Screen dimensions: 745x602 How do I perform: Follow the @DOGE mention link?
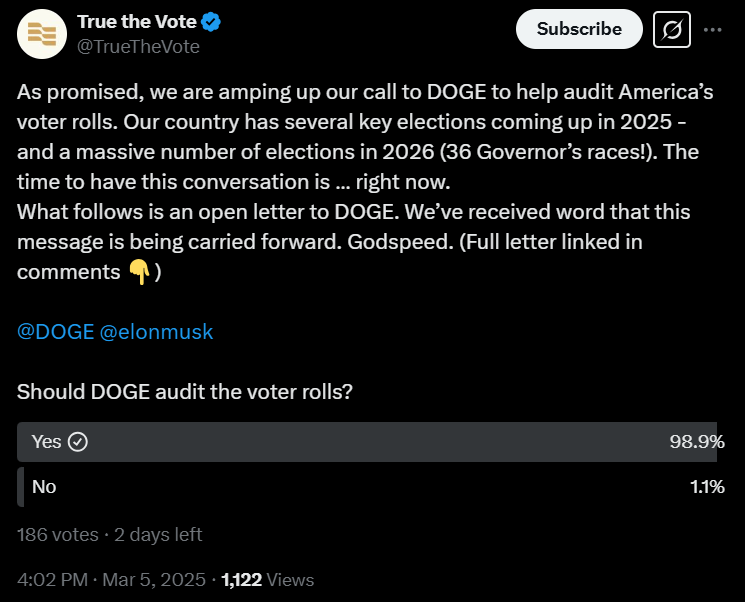click(55, 332)
